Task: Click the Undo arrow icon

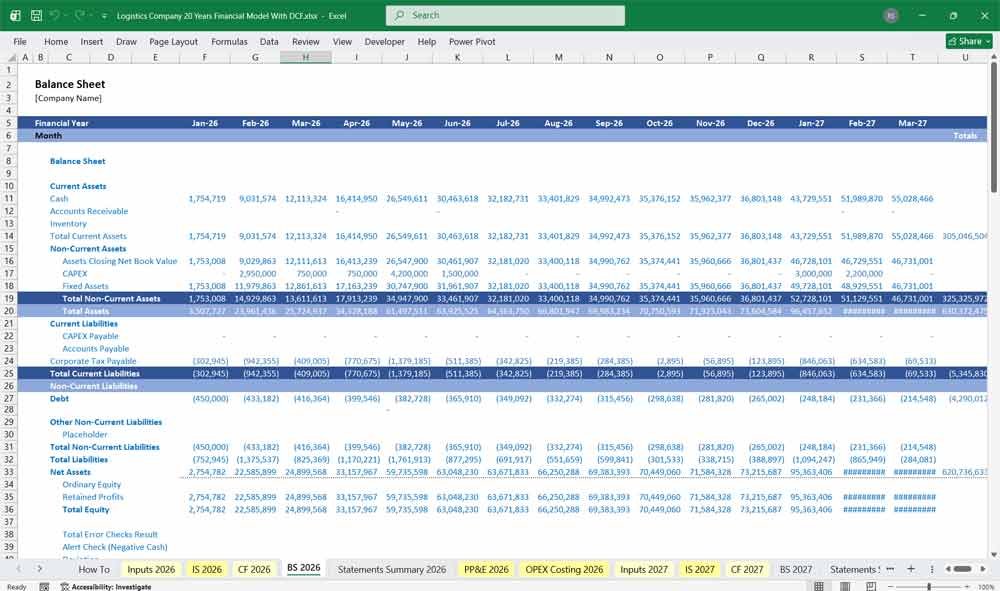Action: pos(55,15)
